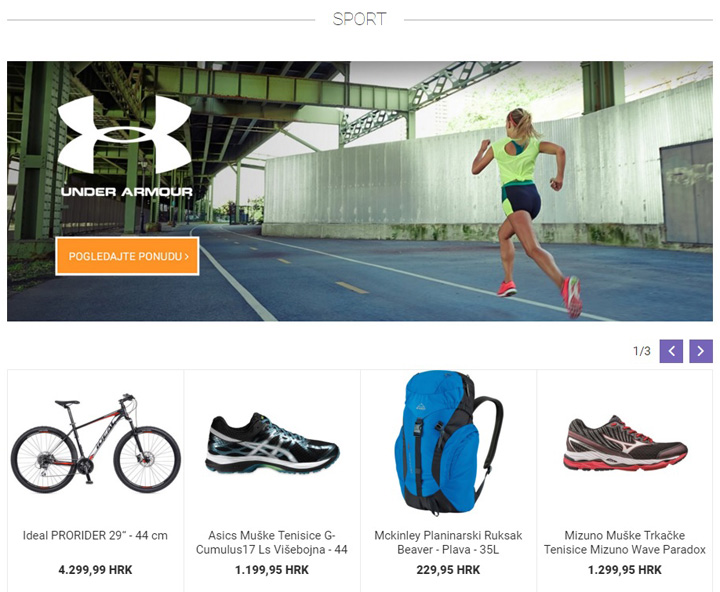Open the Mizuno red running shoe image
Screen dimensions: 720x592
click(625, 444)
